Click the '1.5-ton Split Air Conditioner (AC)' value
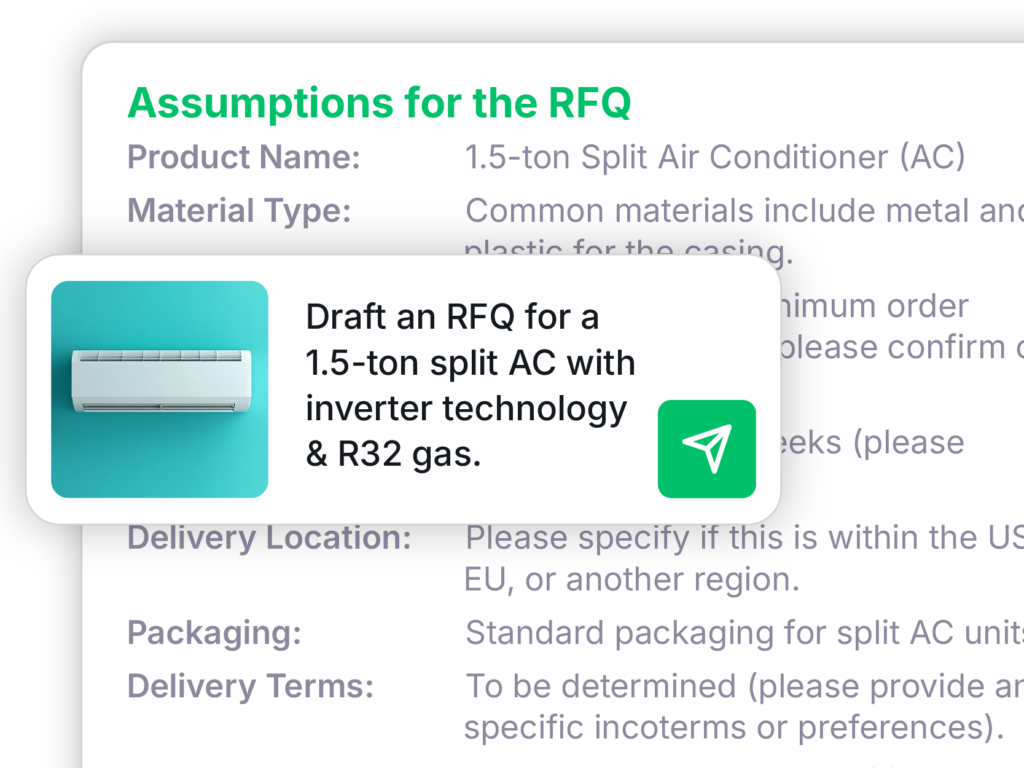Image resolution: width=1024 pixels, height=768 pixels. 715,157
